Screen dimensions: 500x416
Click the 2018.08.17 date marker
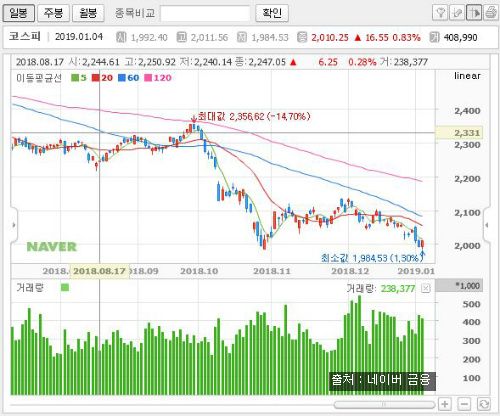[100, 271]
